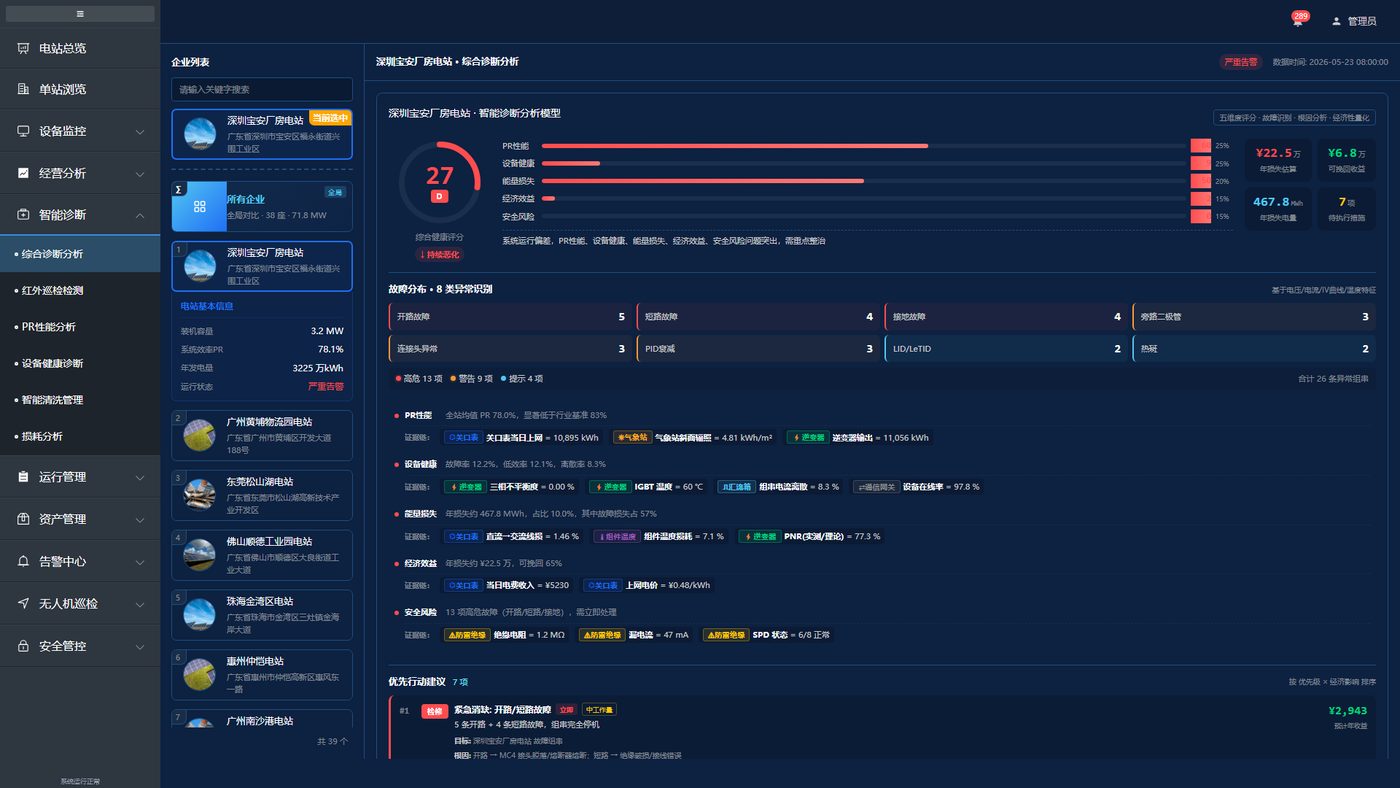Image resolution: width=1400 pixels, height=788 pixels.
Task: Click the 安全管控 lock icon
Action: coord(23,646)
